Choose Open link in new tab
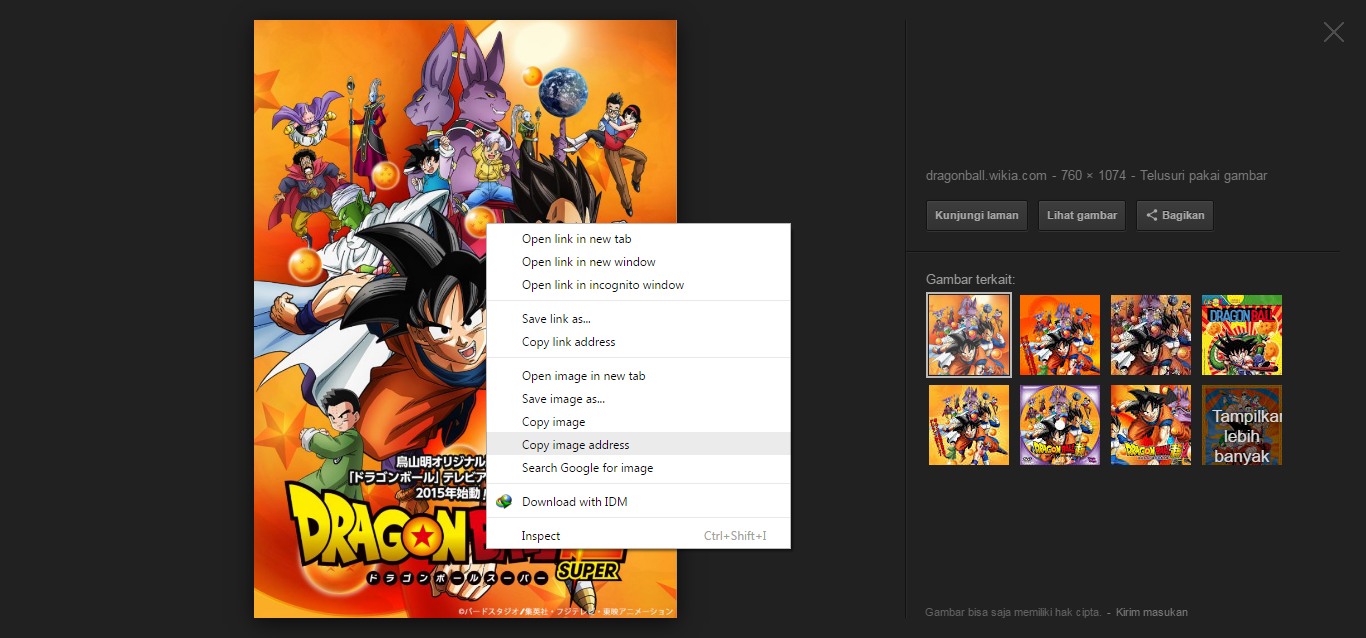 [x=638, y=239]
